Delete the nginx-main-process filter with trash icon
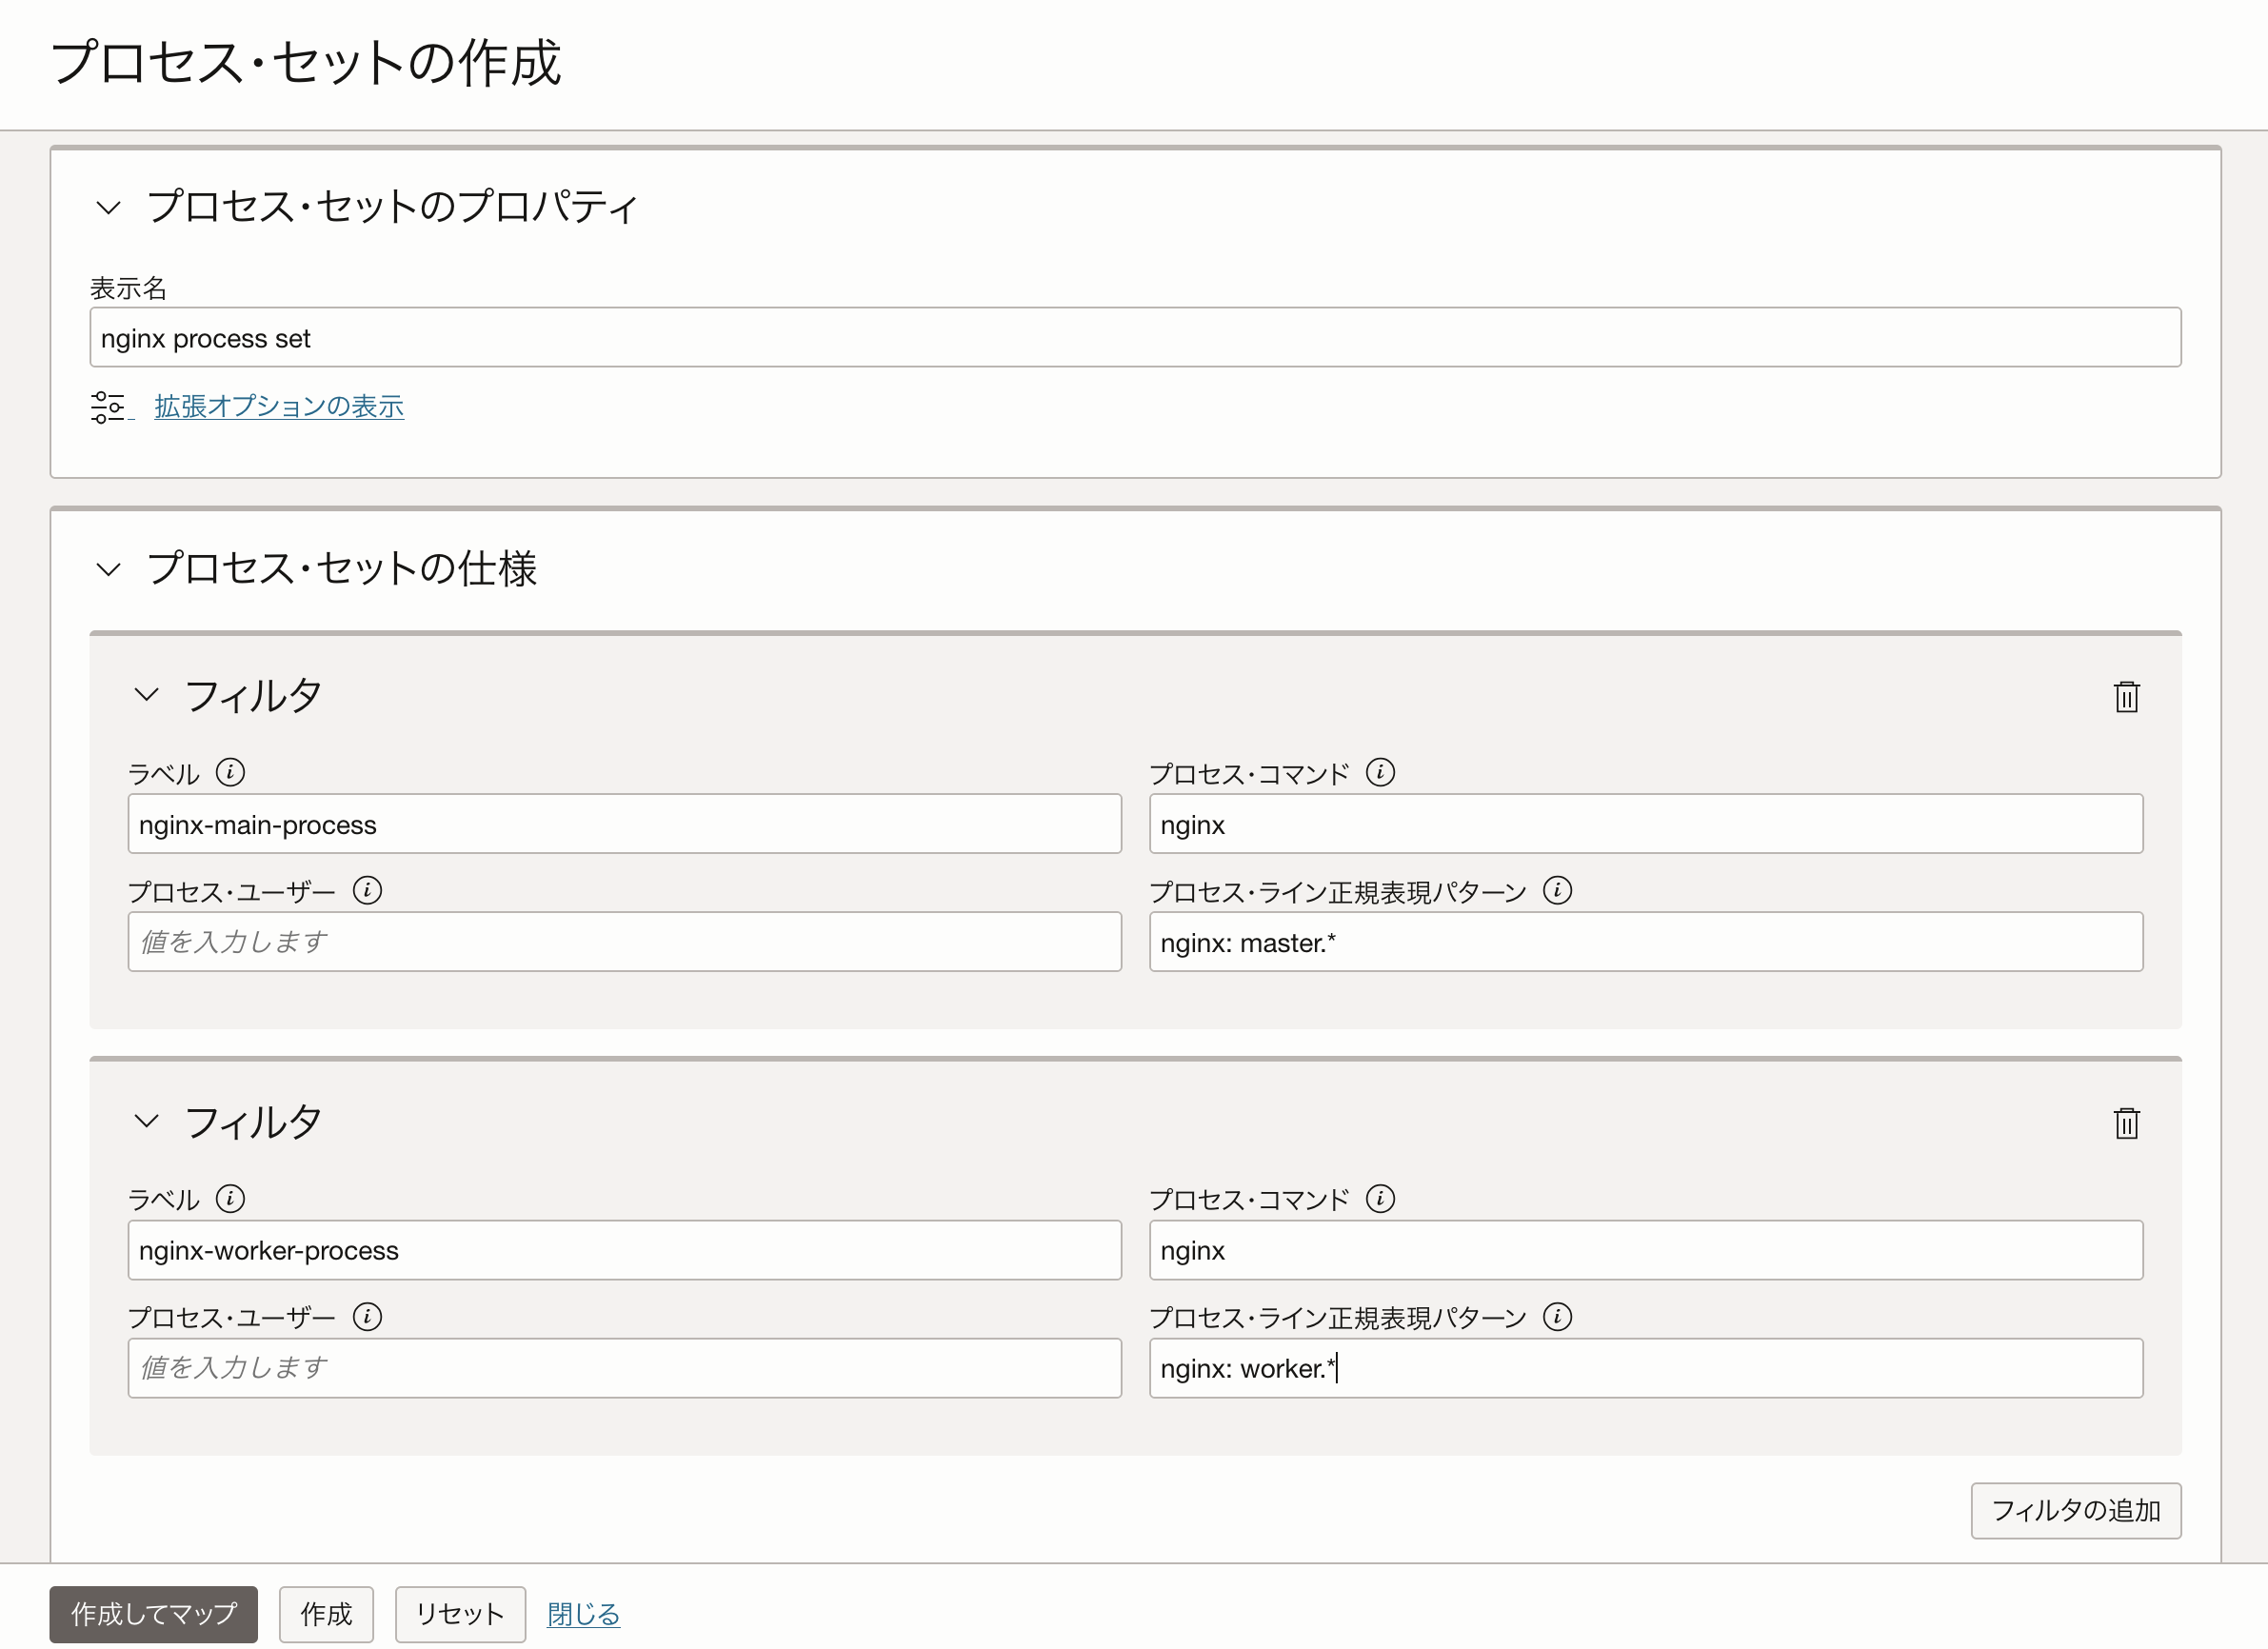Viewport: 2268px width, 1649px height. coord(2126,696)
